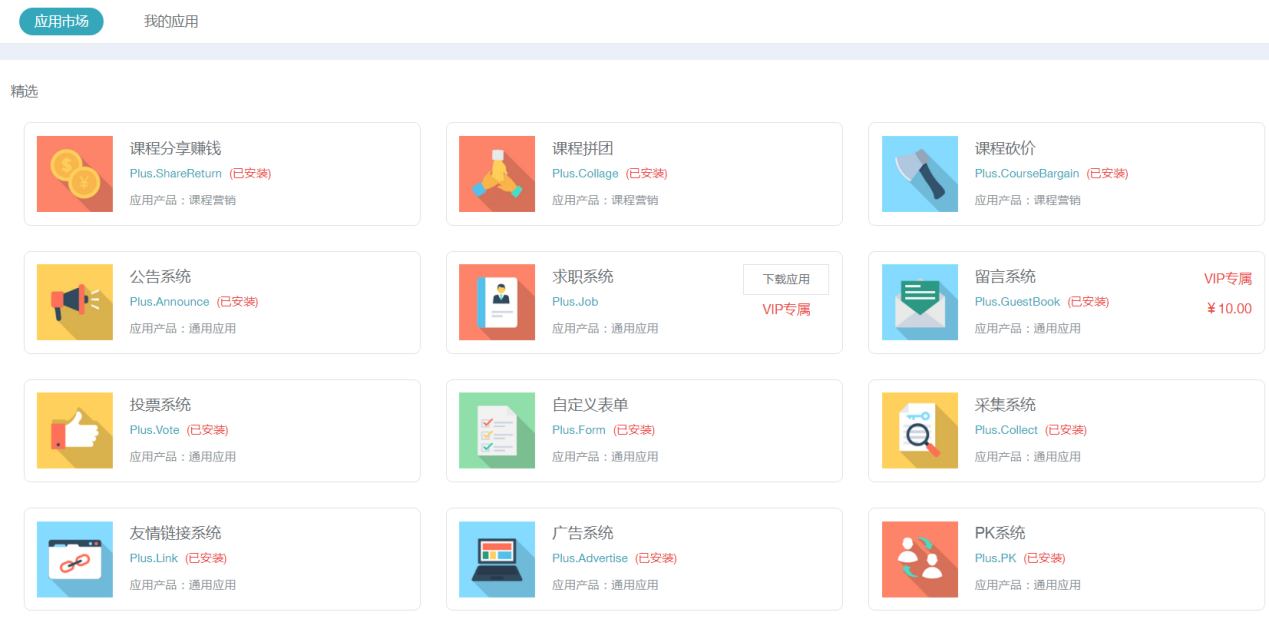Click the 友情链接系统 chain link icon
Image resolution: width=1269 pixels, height=619 pixels.
coord(75,559)
